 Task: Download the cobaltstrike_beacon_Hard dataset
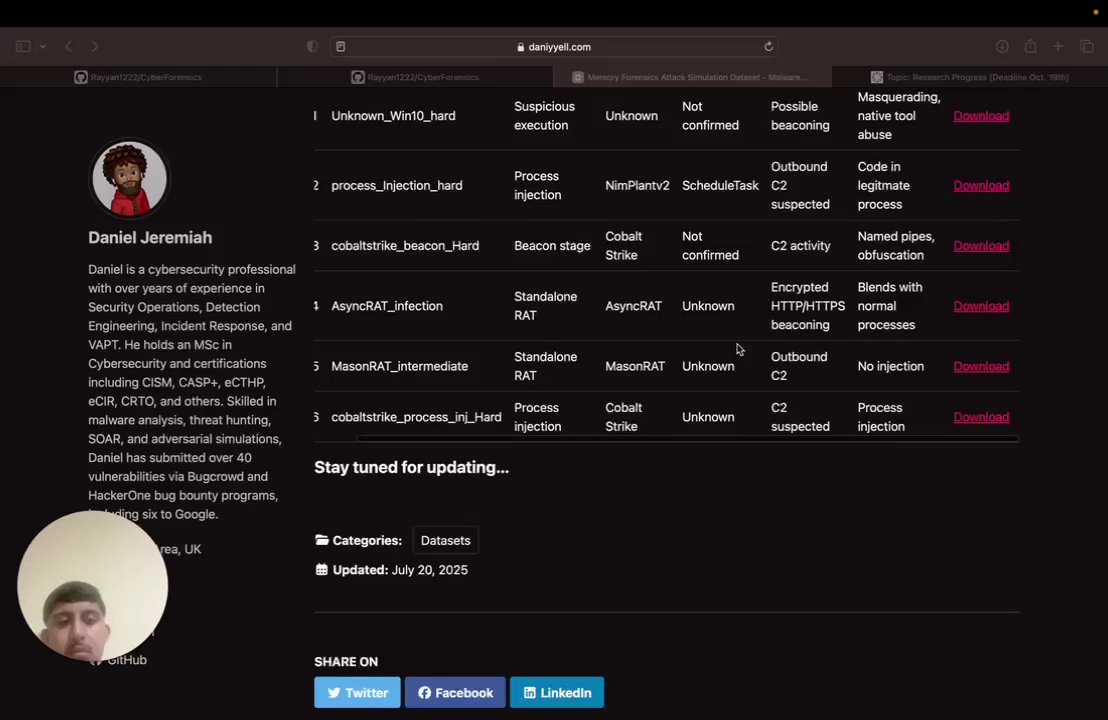tap(981, 246)
